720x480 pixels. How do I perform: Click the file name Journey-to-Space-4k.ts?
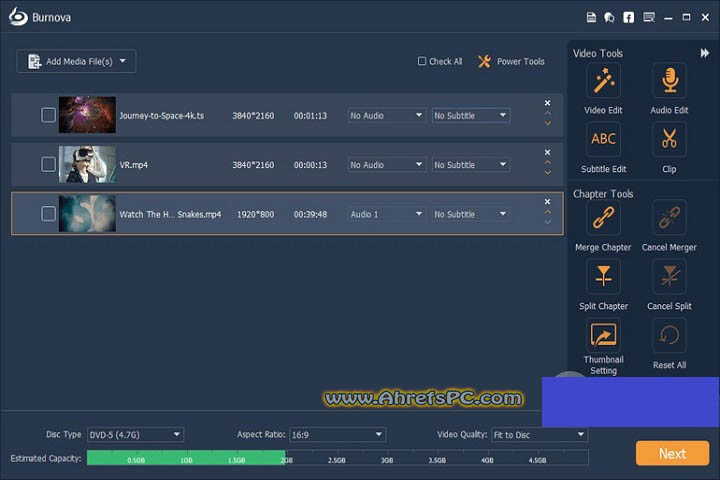(x=162, y=116)
